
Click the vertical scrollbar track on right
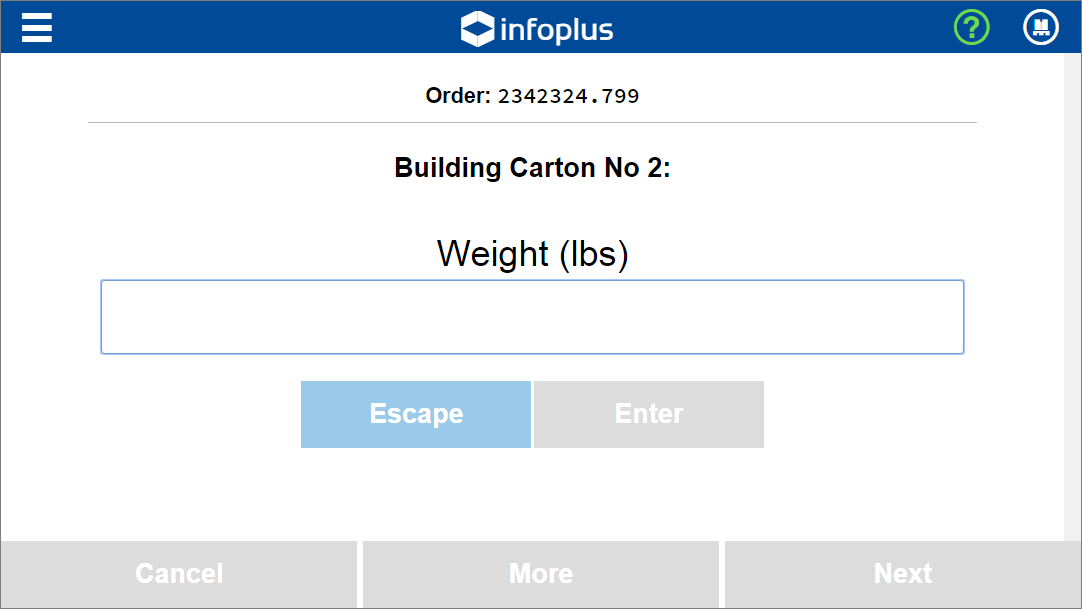pos(1072,297)
